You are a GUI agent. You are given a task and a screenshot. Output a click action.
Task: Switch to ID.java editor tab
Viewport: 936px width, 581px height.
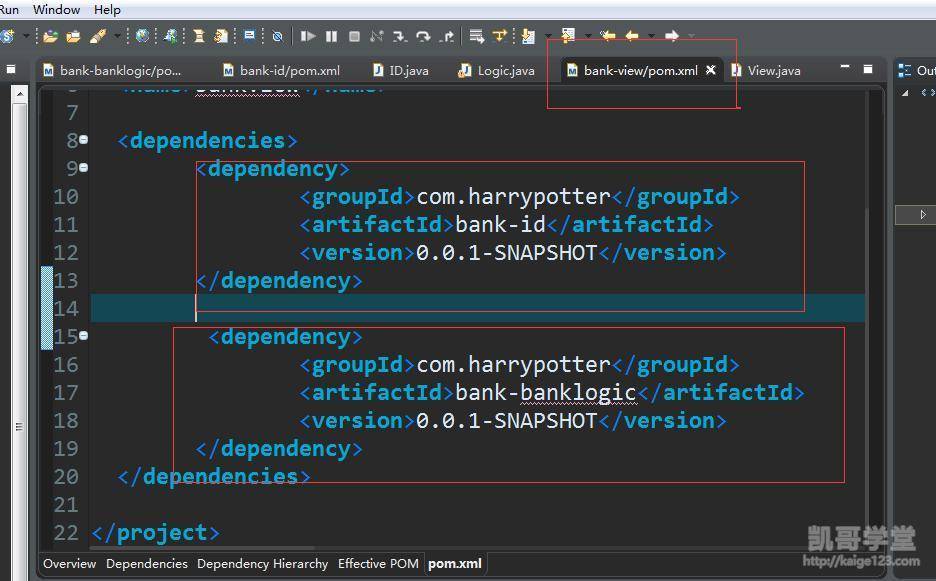[x=401, y=70]
